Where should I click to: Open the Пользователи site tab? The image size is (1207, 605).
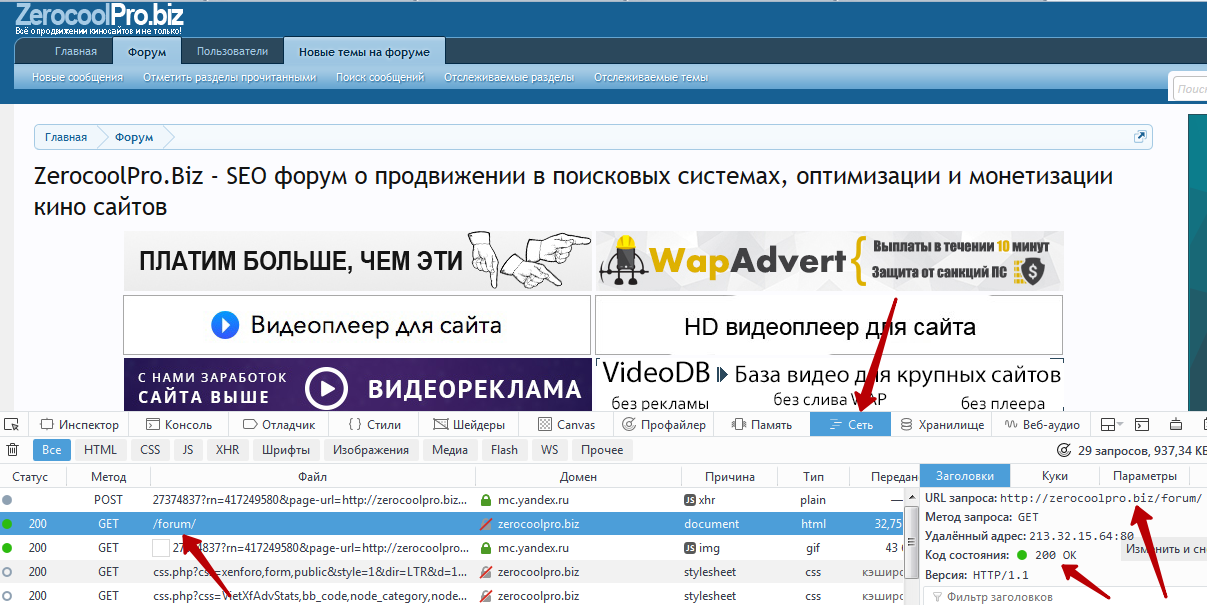point(232,52)
